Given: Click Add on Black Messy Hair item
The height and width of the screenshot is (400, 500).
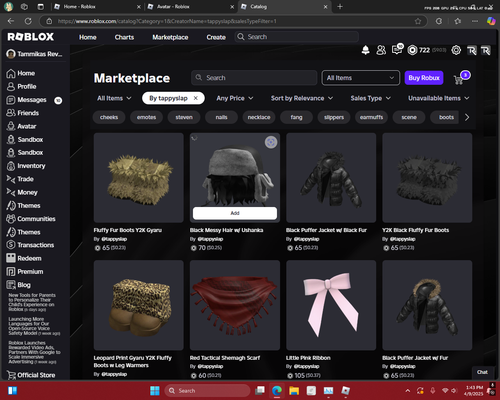Looking at the screenshot, I should [x=235, y=213].
